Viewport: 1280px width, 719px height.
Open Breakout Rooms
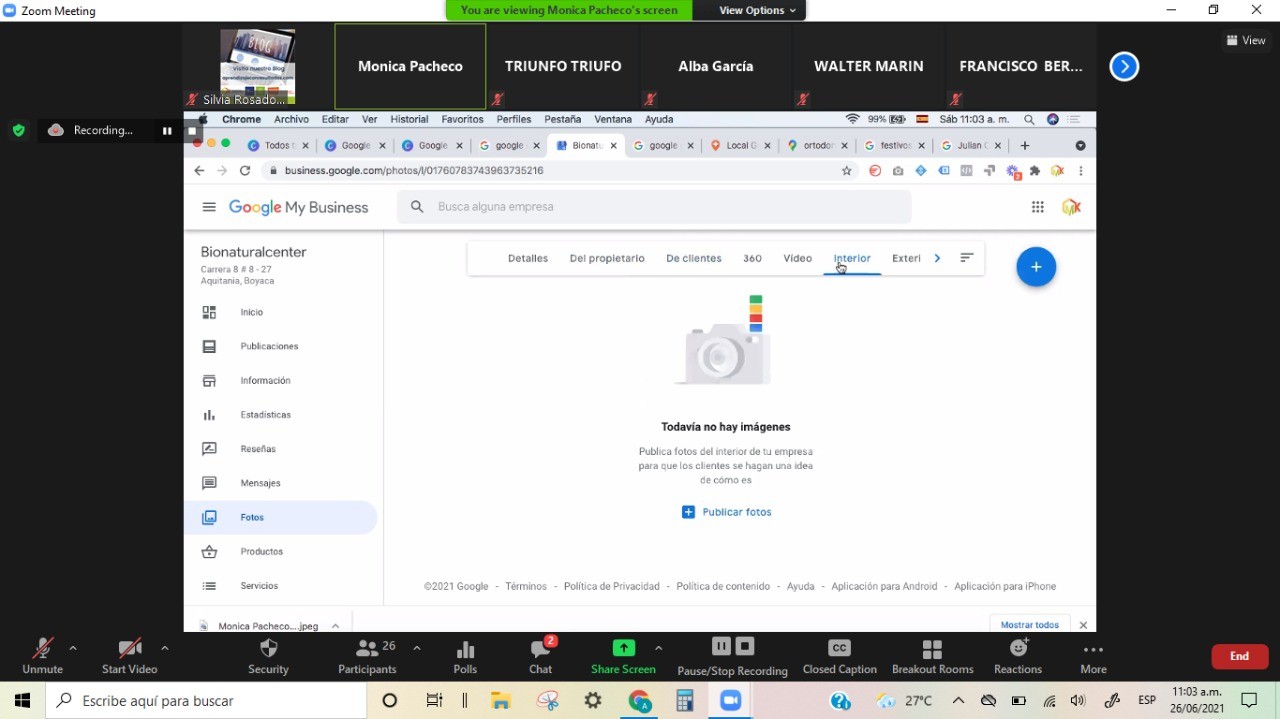coord(932,650)
